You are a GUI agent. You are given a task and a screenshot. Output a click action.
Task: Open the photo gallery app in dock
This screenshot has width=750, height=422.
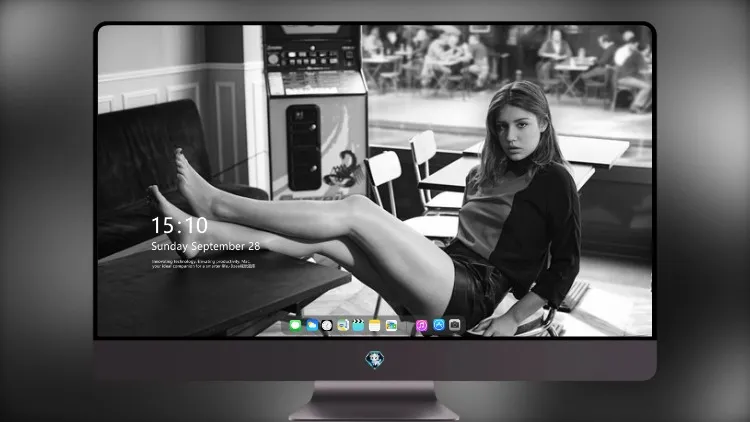point(391,326)
